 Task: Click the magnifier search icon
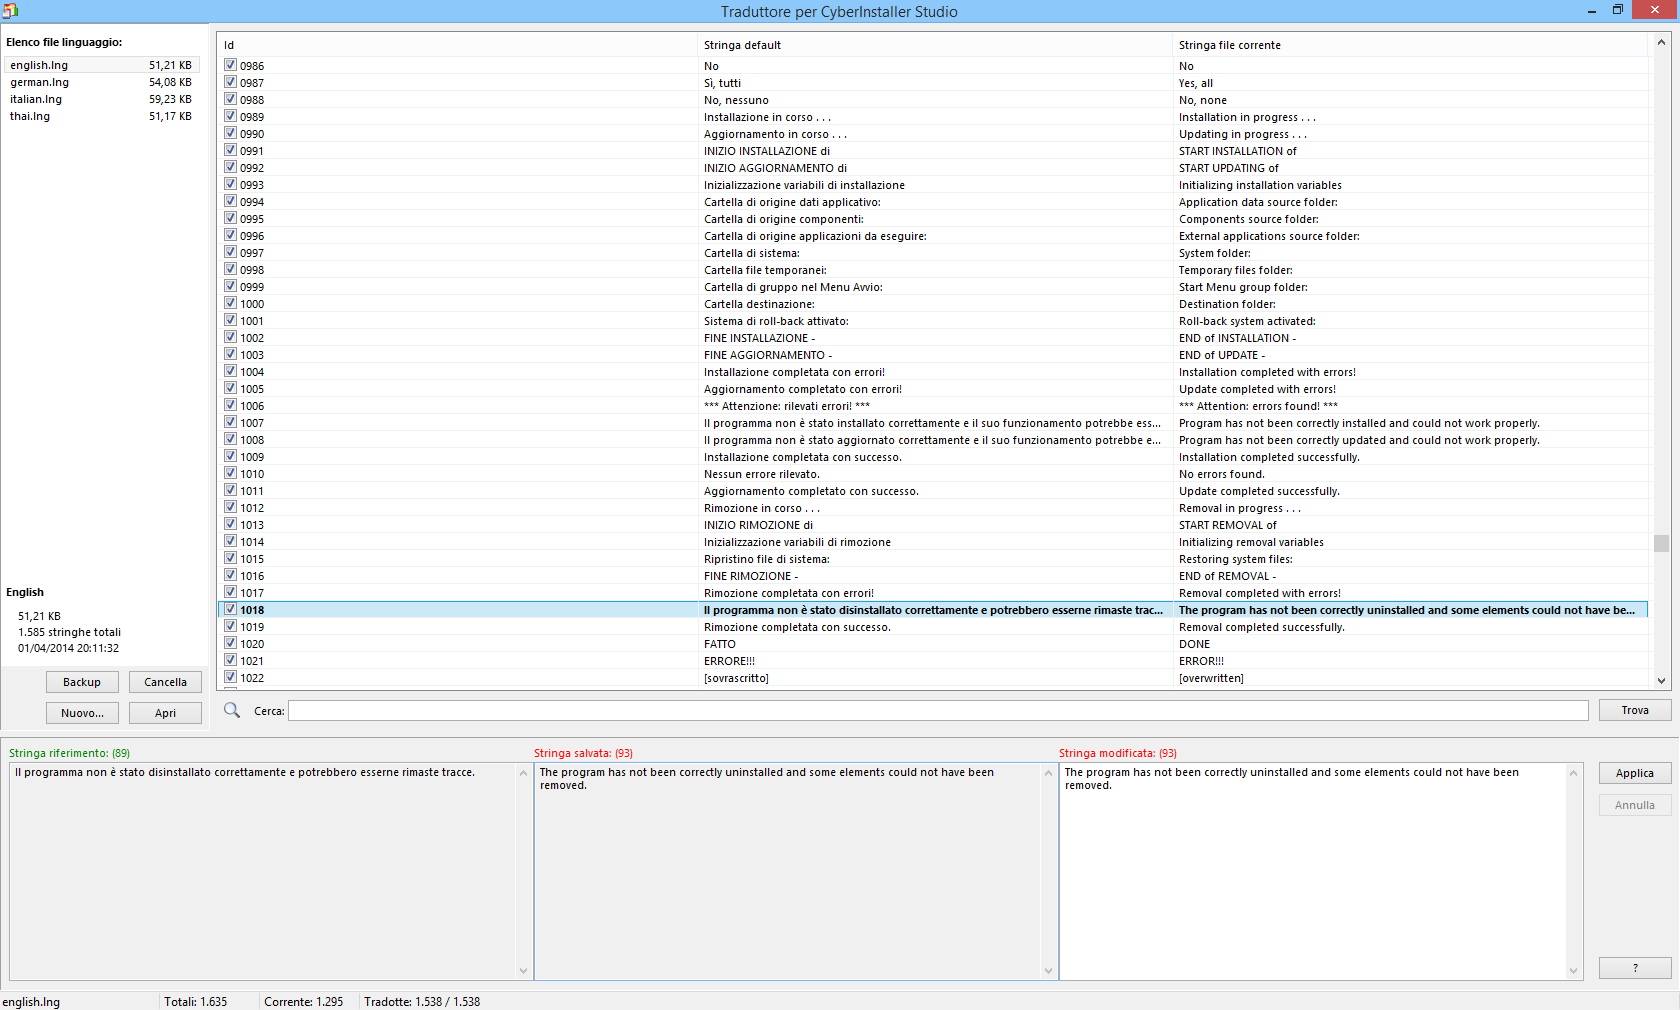[x=232, y=710]
